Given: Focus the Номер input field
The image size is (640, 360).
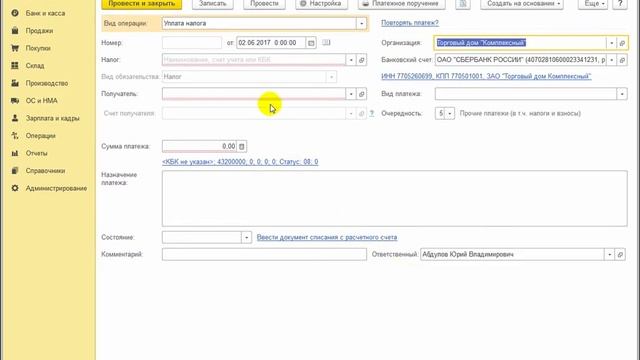Looking at the screenshot, I should click(192, 43).
